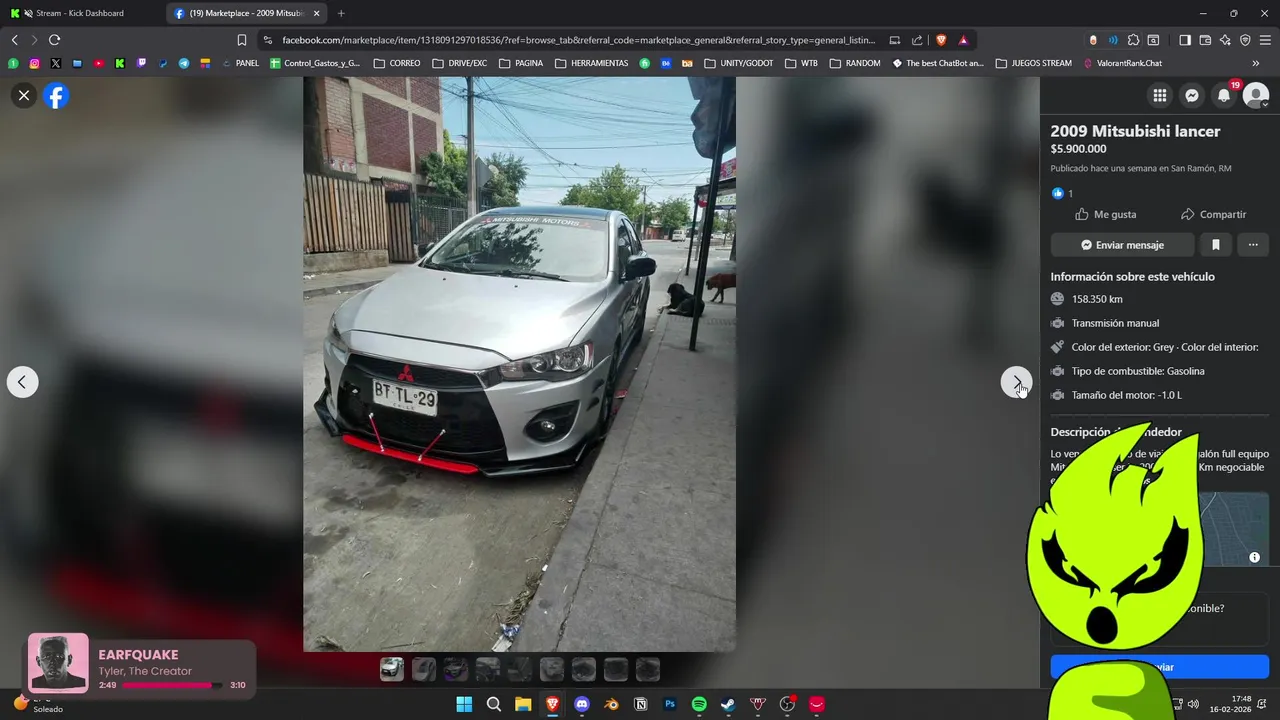Toggle the browser sidebar panel
1280x720 pixels.
pos(1185,40)
